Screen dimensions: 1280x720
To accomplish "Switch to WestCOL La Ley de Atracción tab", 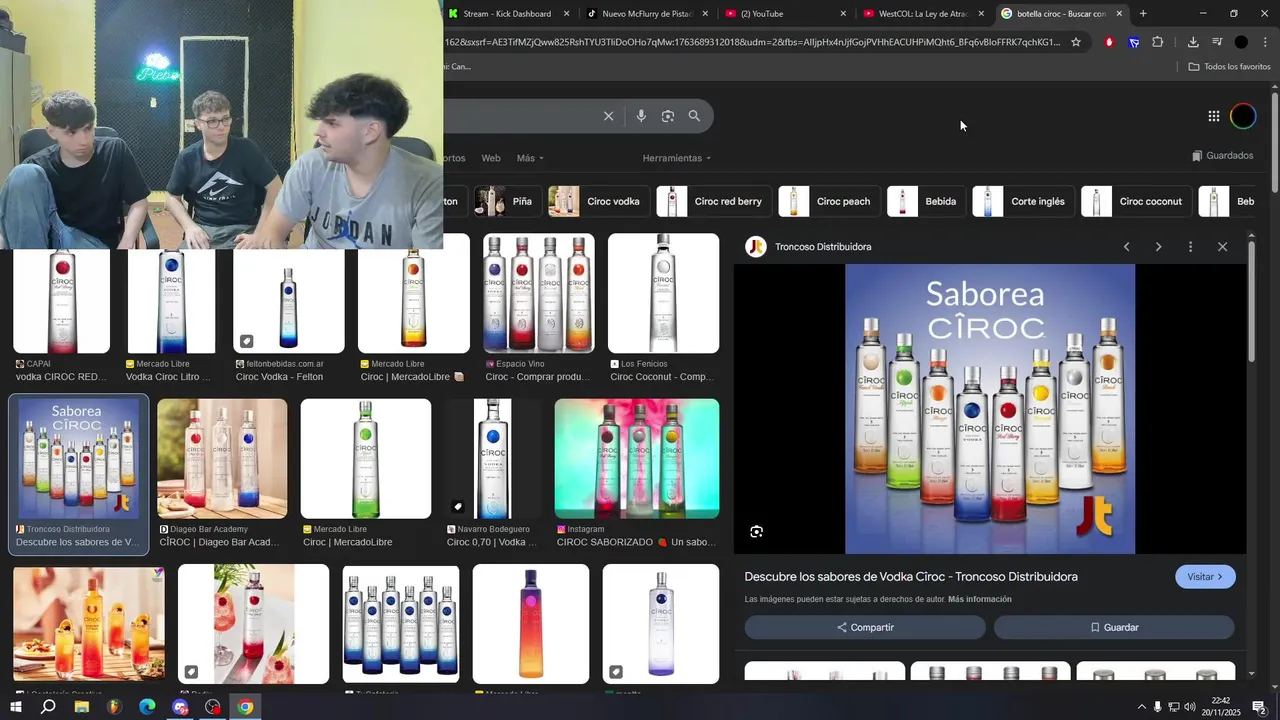I will click(922, 13).
